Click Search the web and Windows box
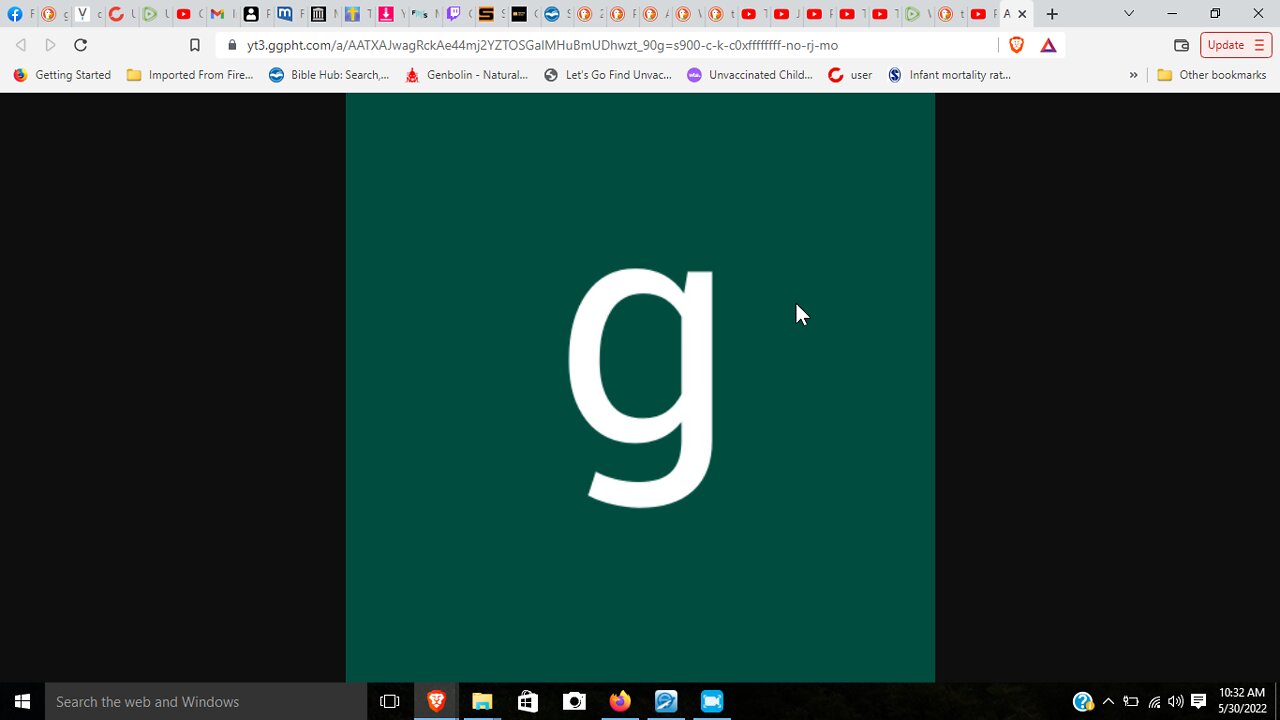Screen dimensions: 1280x720 click(x=205, y=702)
